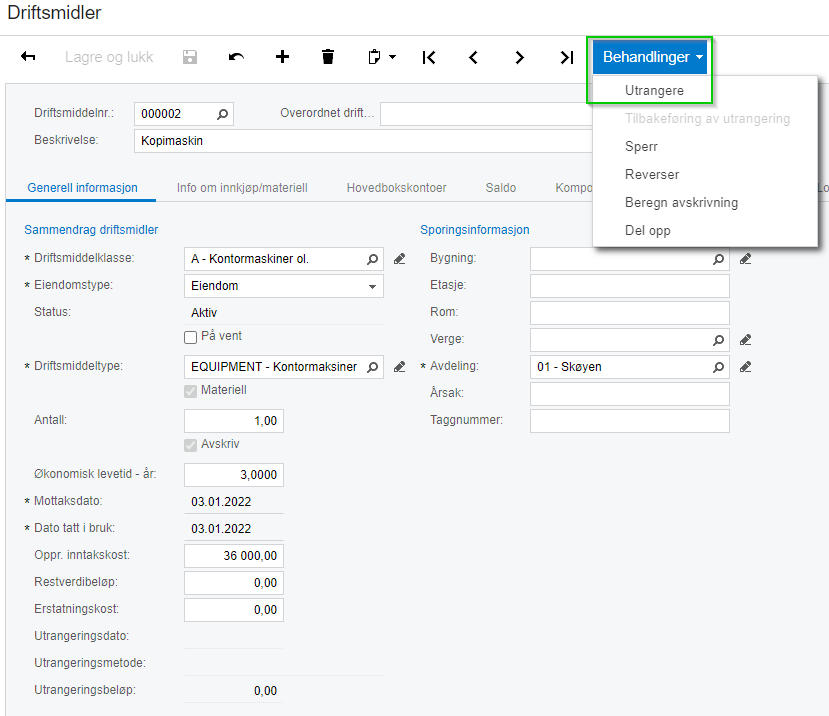
Task: Click the Etasje input field
Action: click(630, 286)
